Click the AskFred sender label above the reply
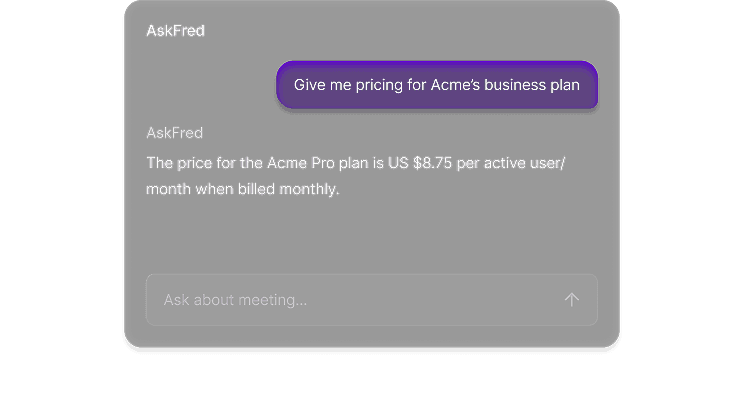 click(175, 133)
